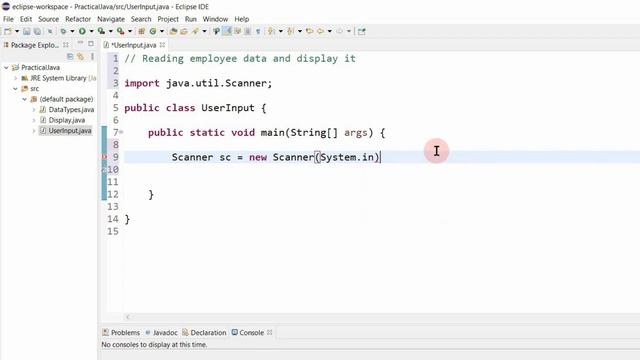Collapse the (default package) node

pos(24,99)
